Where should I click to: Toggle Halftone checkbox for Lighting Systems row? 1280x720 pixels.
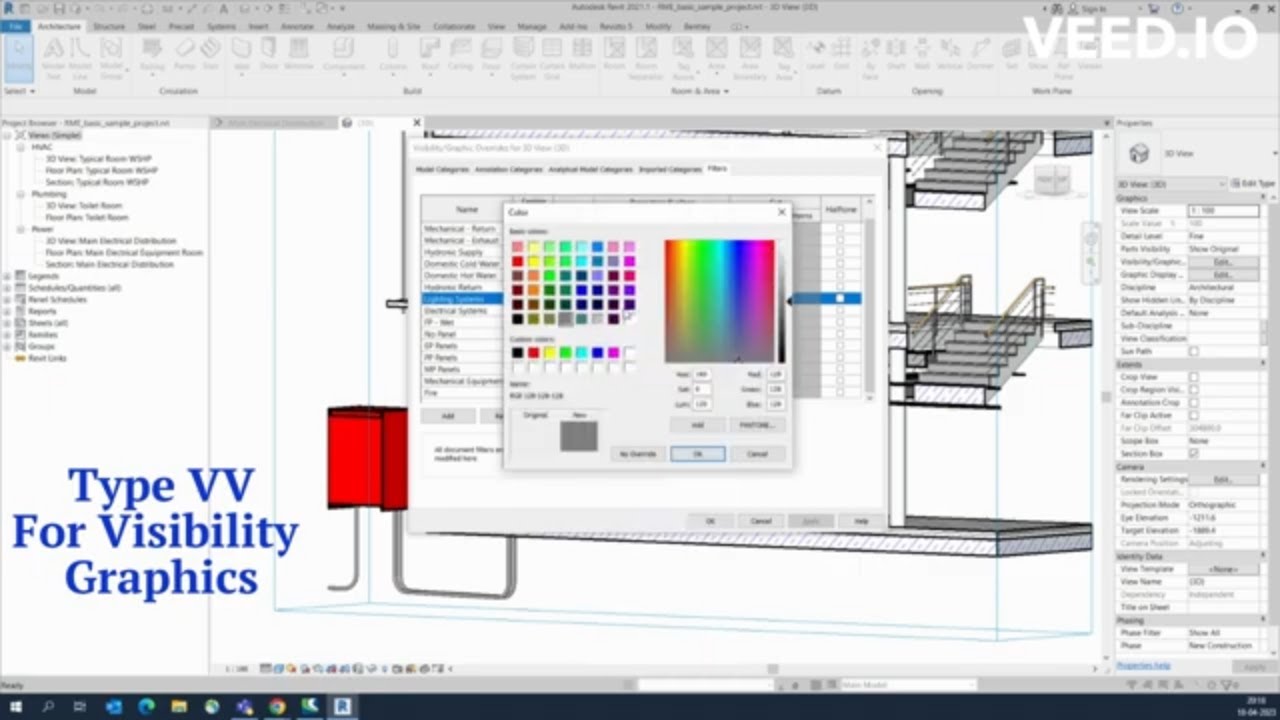click(840, 298)
